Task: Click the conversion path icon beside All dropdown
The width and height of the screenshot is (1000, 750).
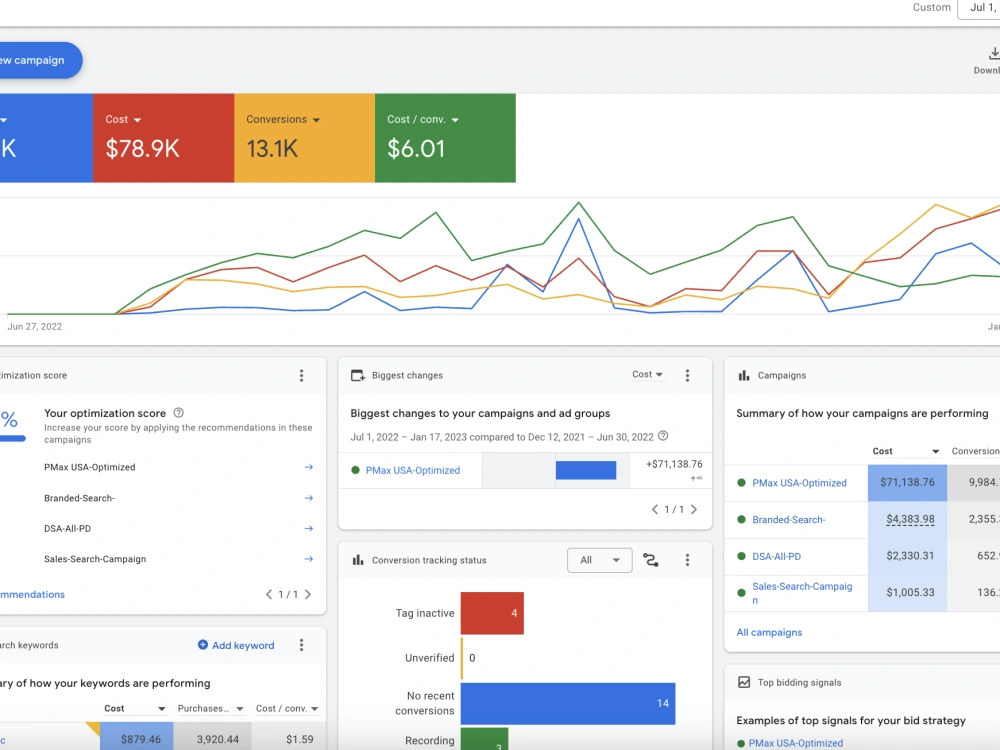Action: (651, 560)
